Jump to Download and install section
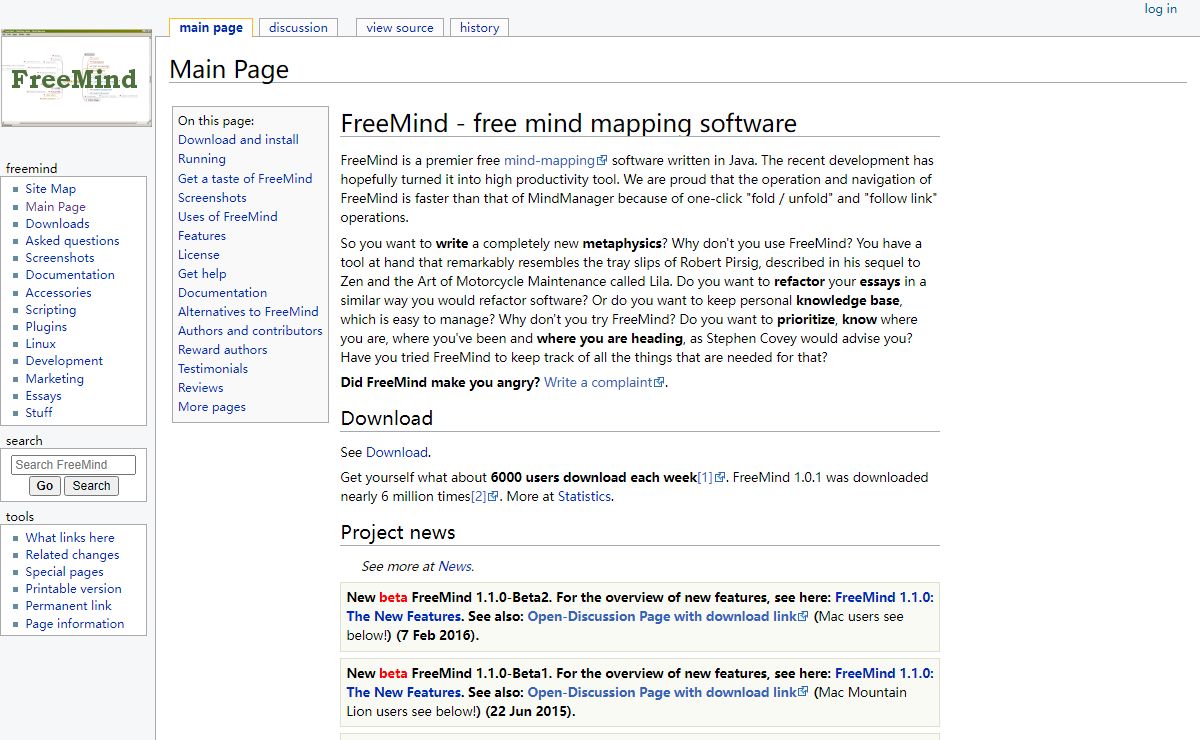The height and width of the screenshot is (740, 1200). pyautogui.click(x=238, y=140)
